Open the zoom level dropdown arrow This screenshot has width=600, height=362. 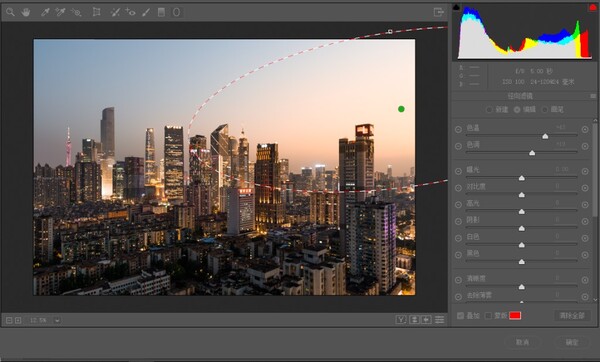(x=57, y=320)
